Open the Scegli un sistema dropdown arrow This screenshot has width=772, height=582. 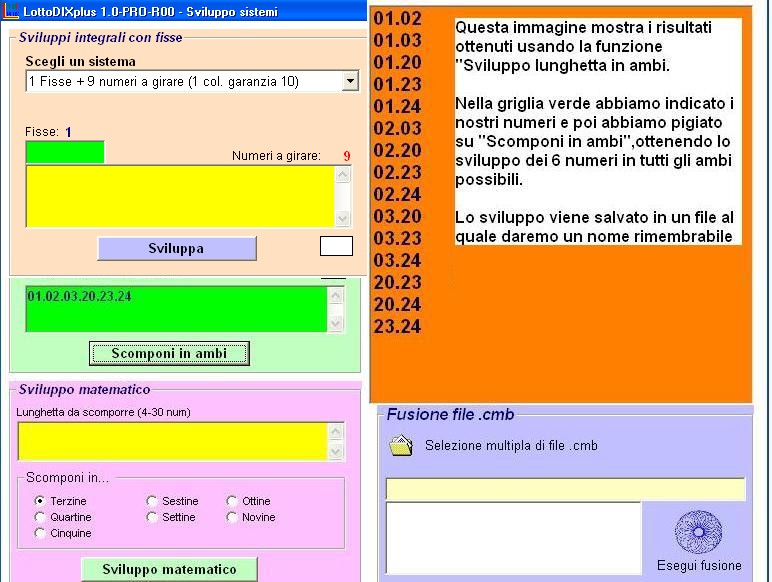pyautogui.click(x=350, y=81)
